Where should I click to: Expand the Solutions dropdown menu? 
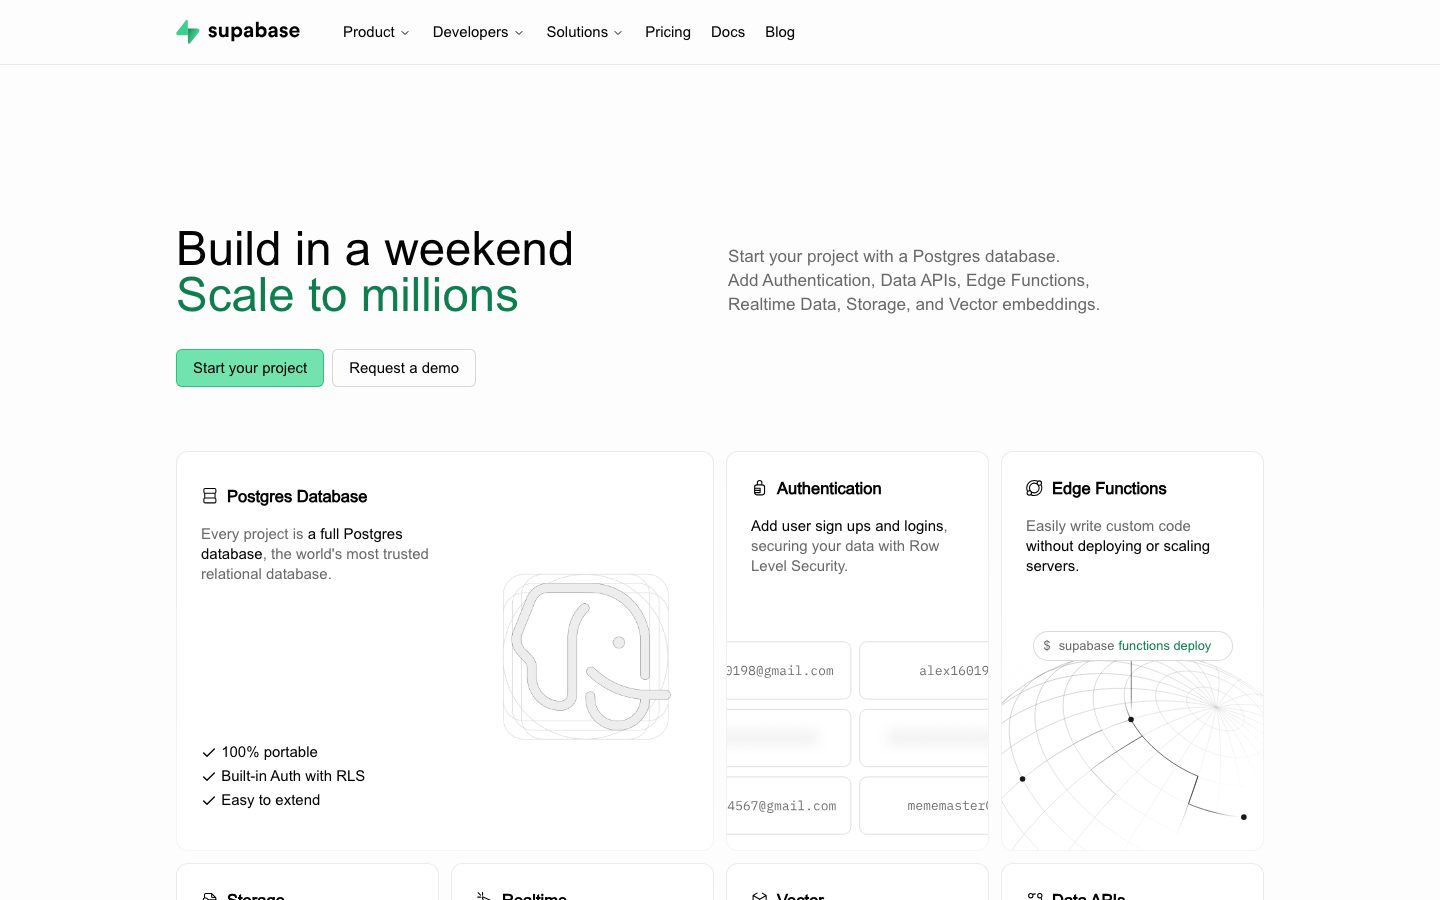coord(584,32)
